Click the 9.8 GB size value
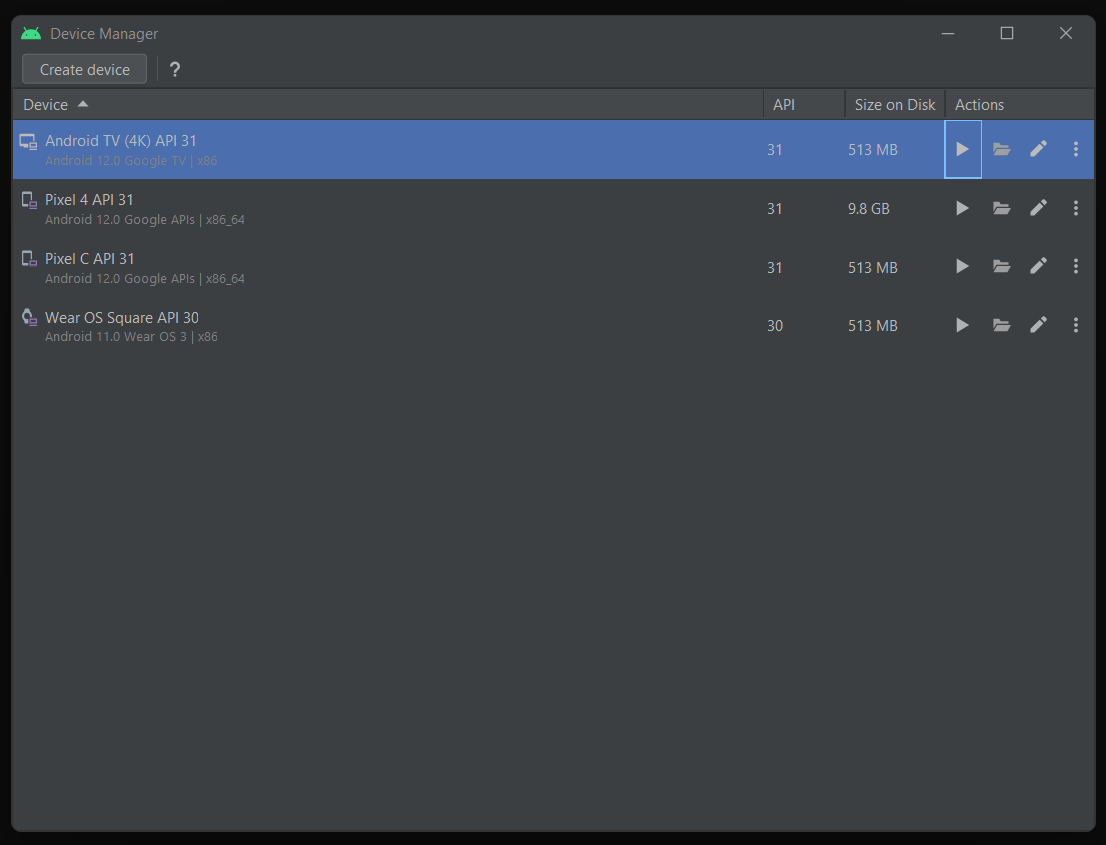 [868, 209]
